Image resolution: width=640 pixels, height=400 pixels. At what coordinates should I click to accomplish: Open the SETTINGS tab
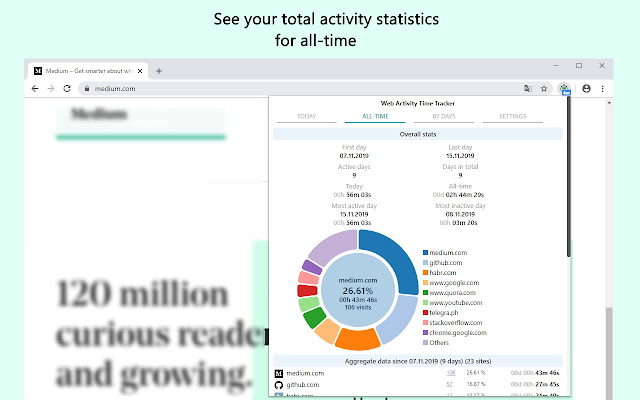[x=513, y=117]
